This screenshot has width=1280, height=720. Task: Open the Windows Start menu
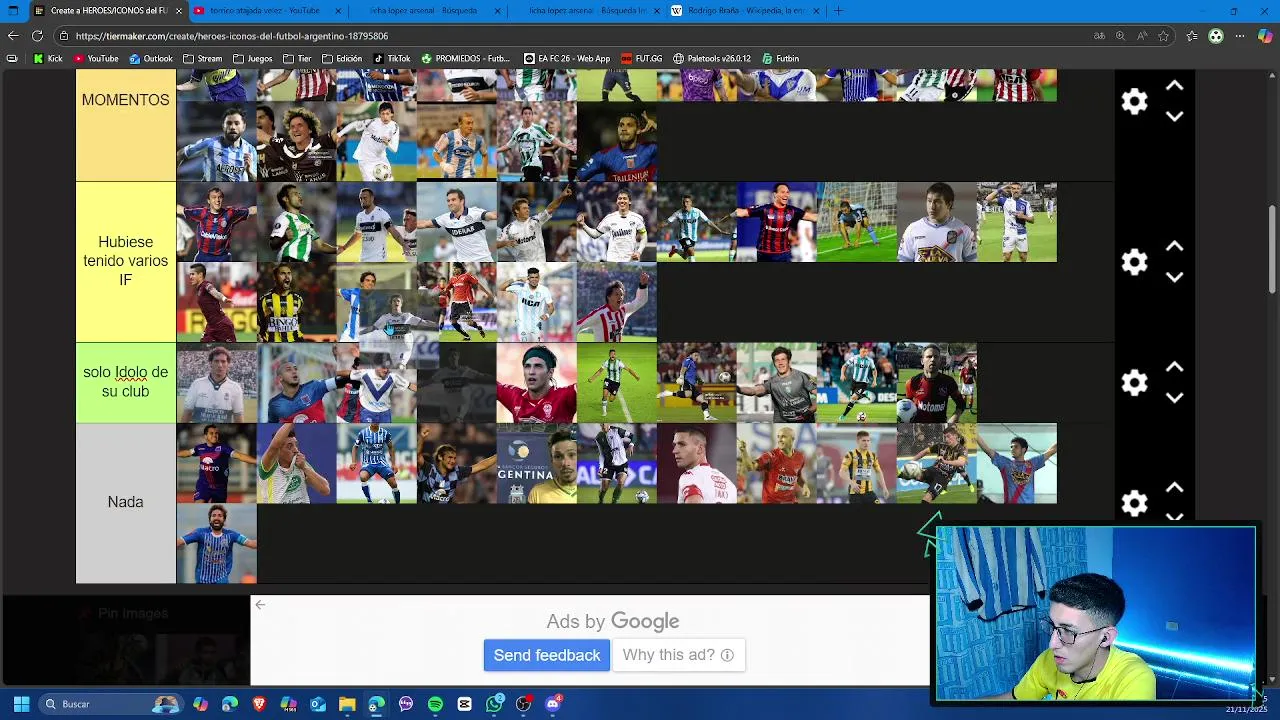[x=21, y=704]
